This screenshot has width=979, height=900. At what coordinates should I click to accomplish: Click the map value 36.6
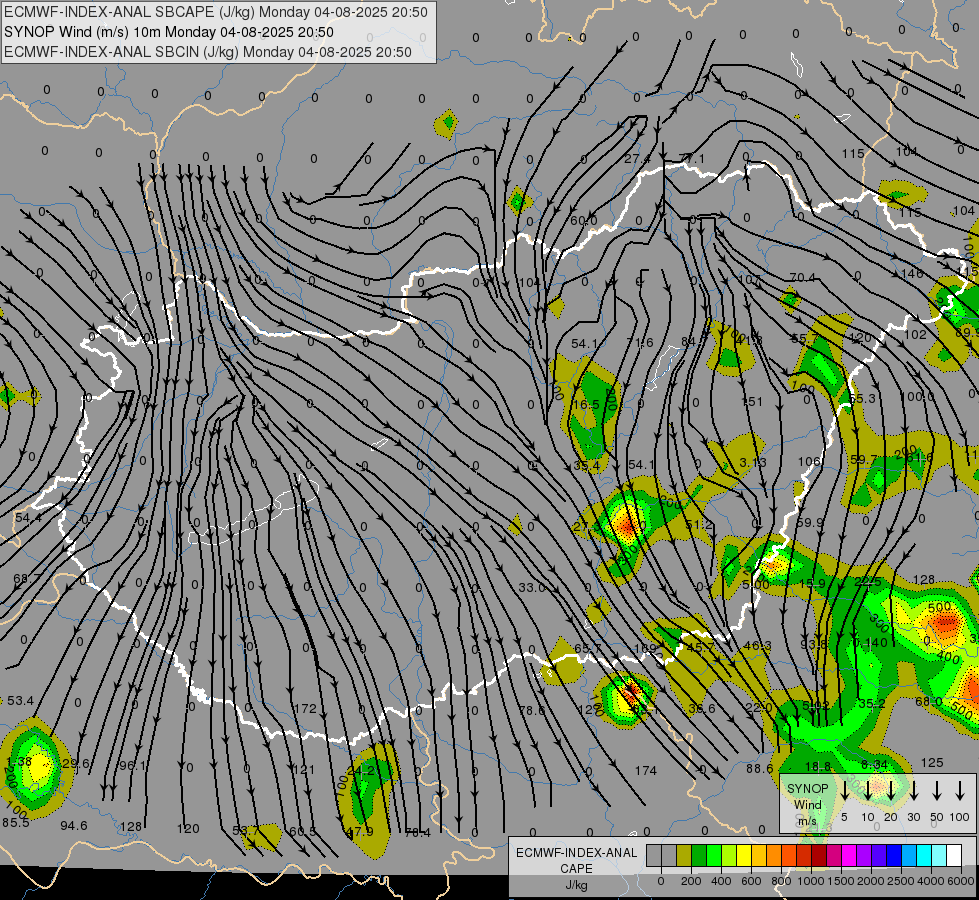702,708
